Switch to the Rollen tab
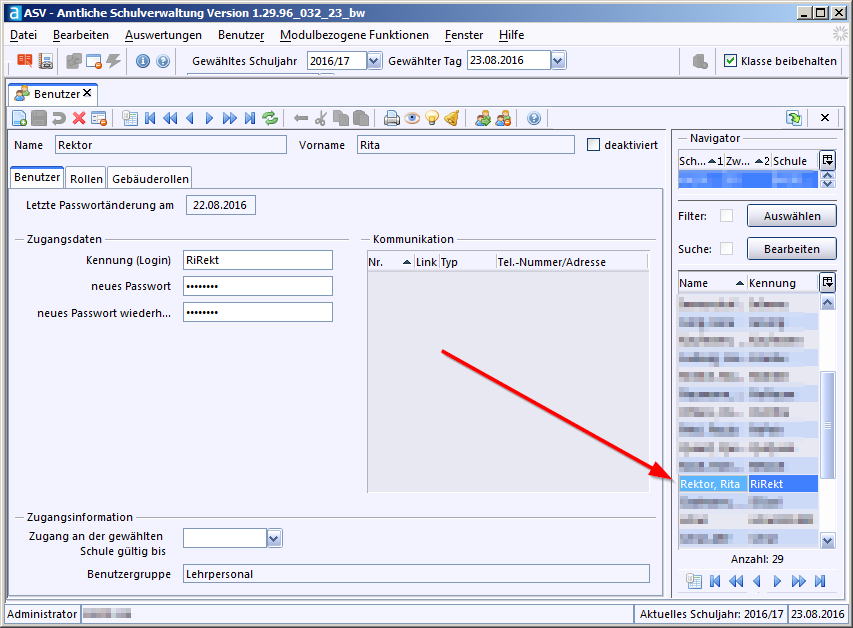Image resolution: width=853 pixels, height=628 pixels. pos(86,179)
